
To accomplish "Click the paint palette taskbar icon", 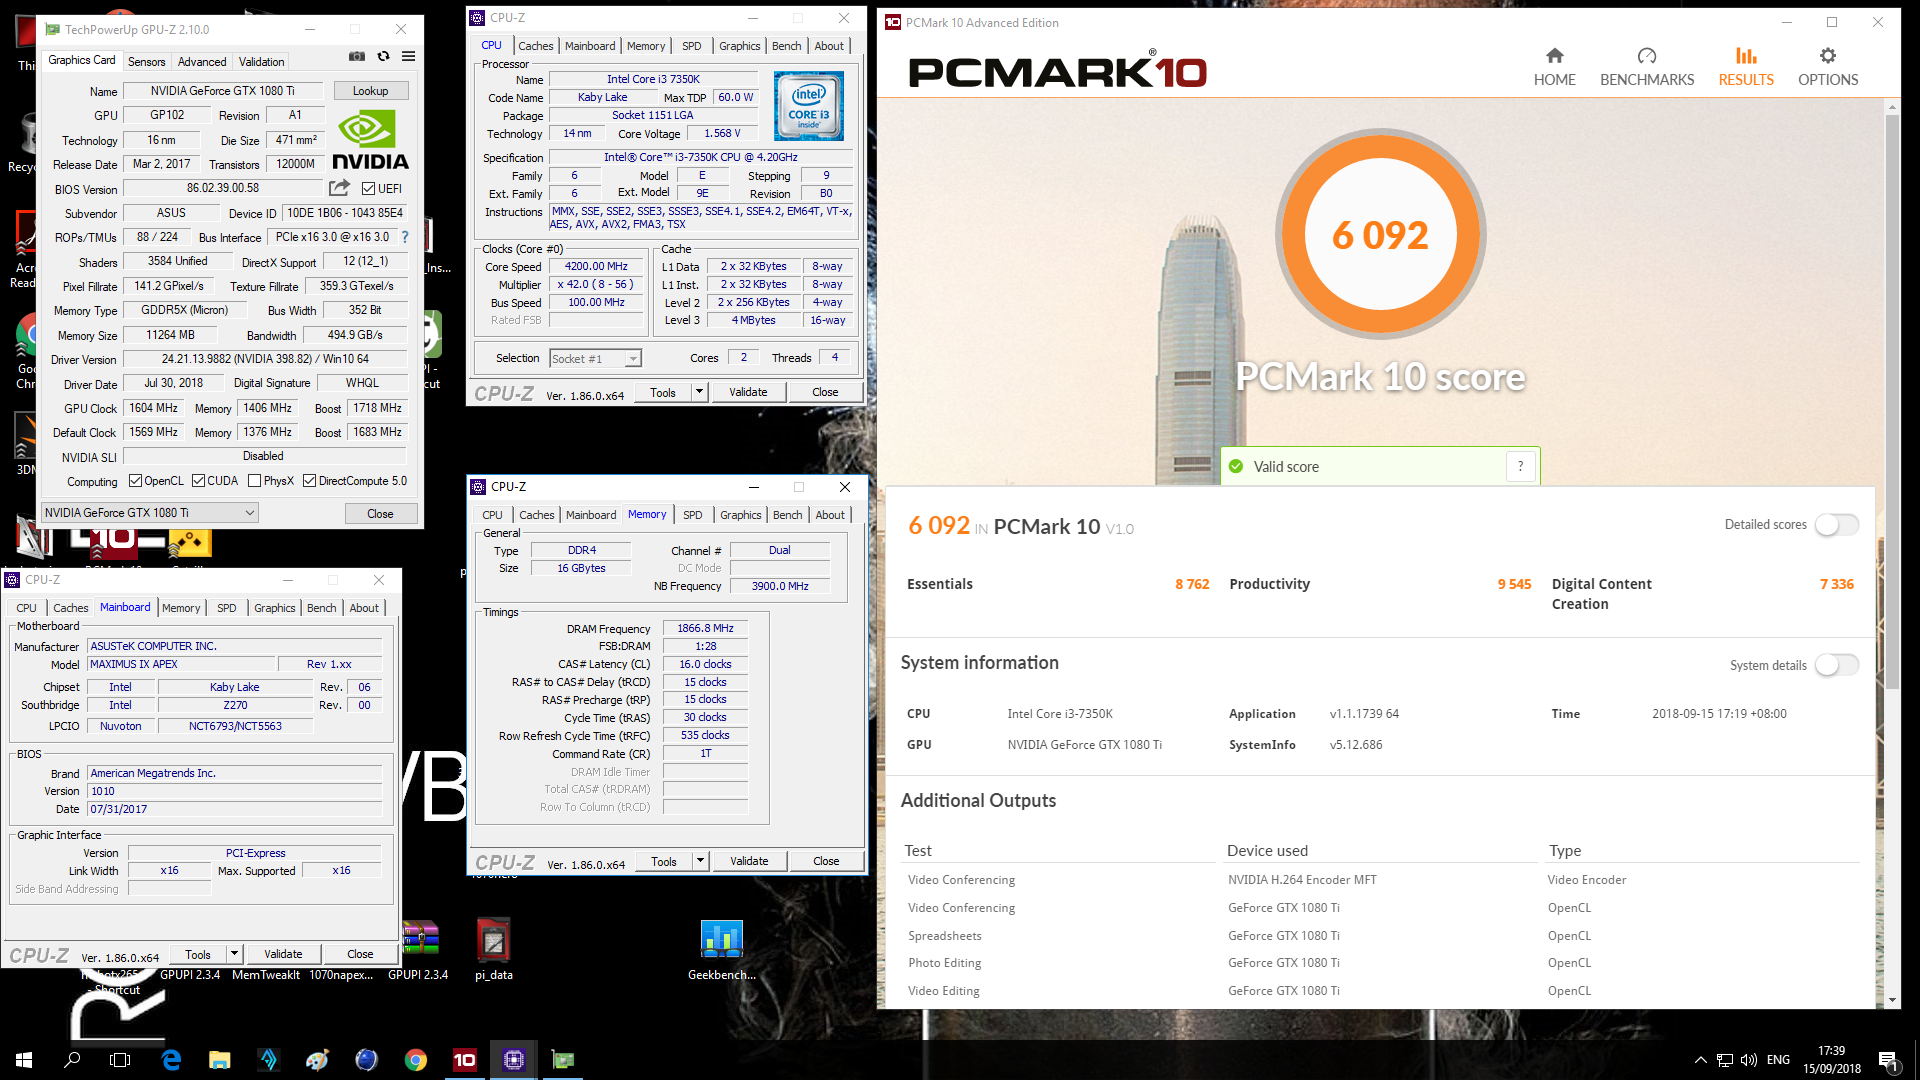I will pos(318,1060).
